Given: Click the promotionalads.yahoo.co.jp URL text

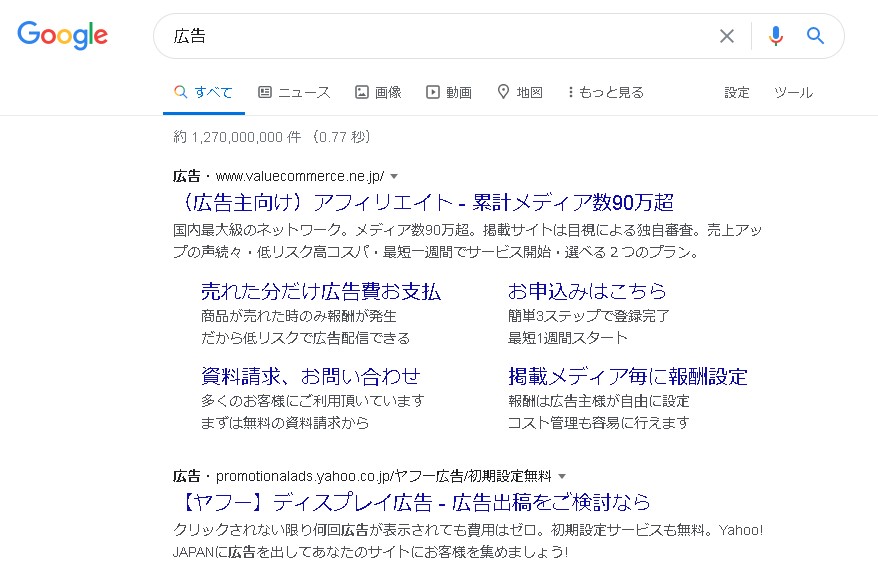Looking at the screenshot, I should click(x=384, y=477).
